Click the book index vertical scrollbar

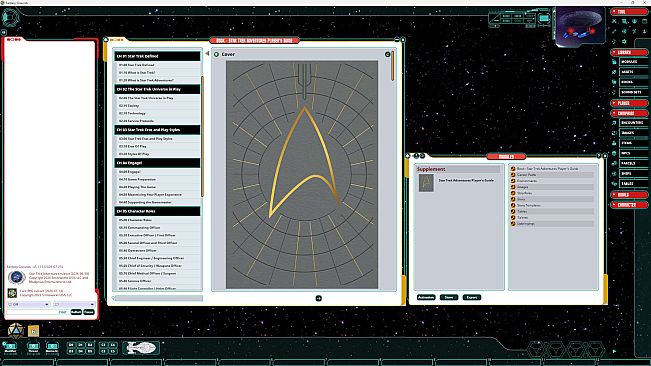[202, 136]
